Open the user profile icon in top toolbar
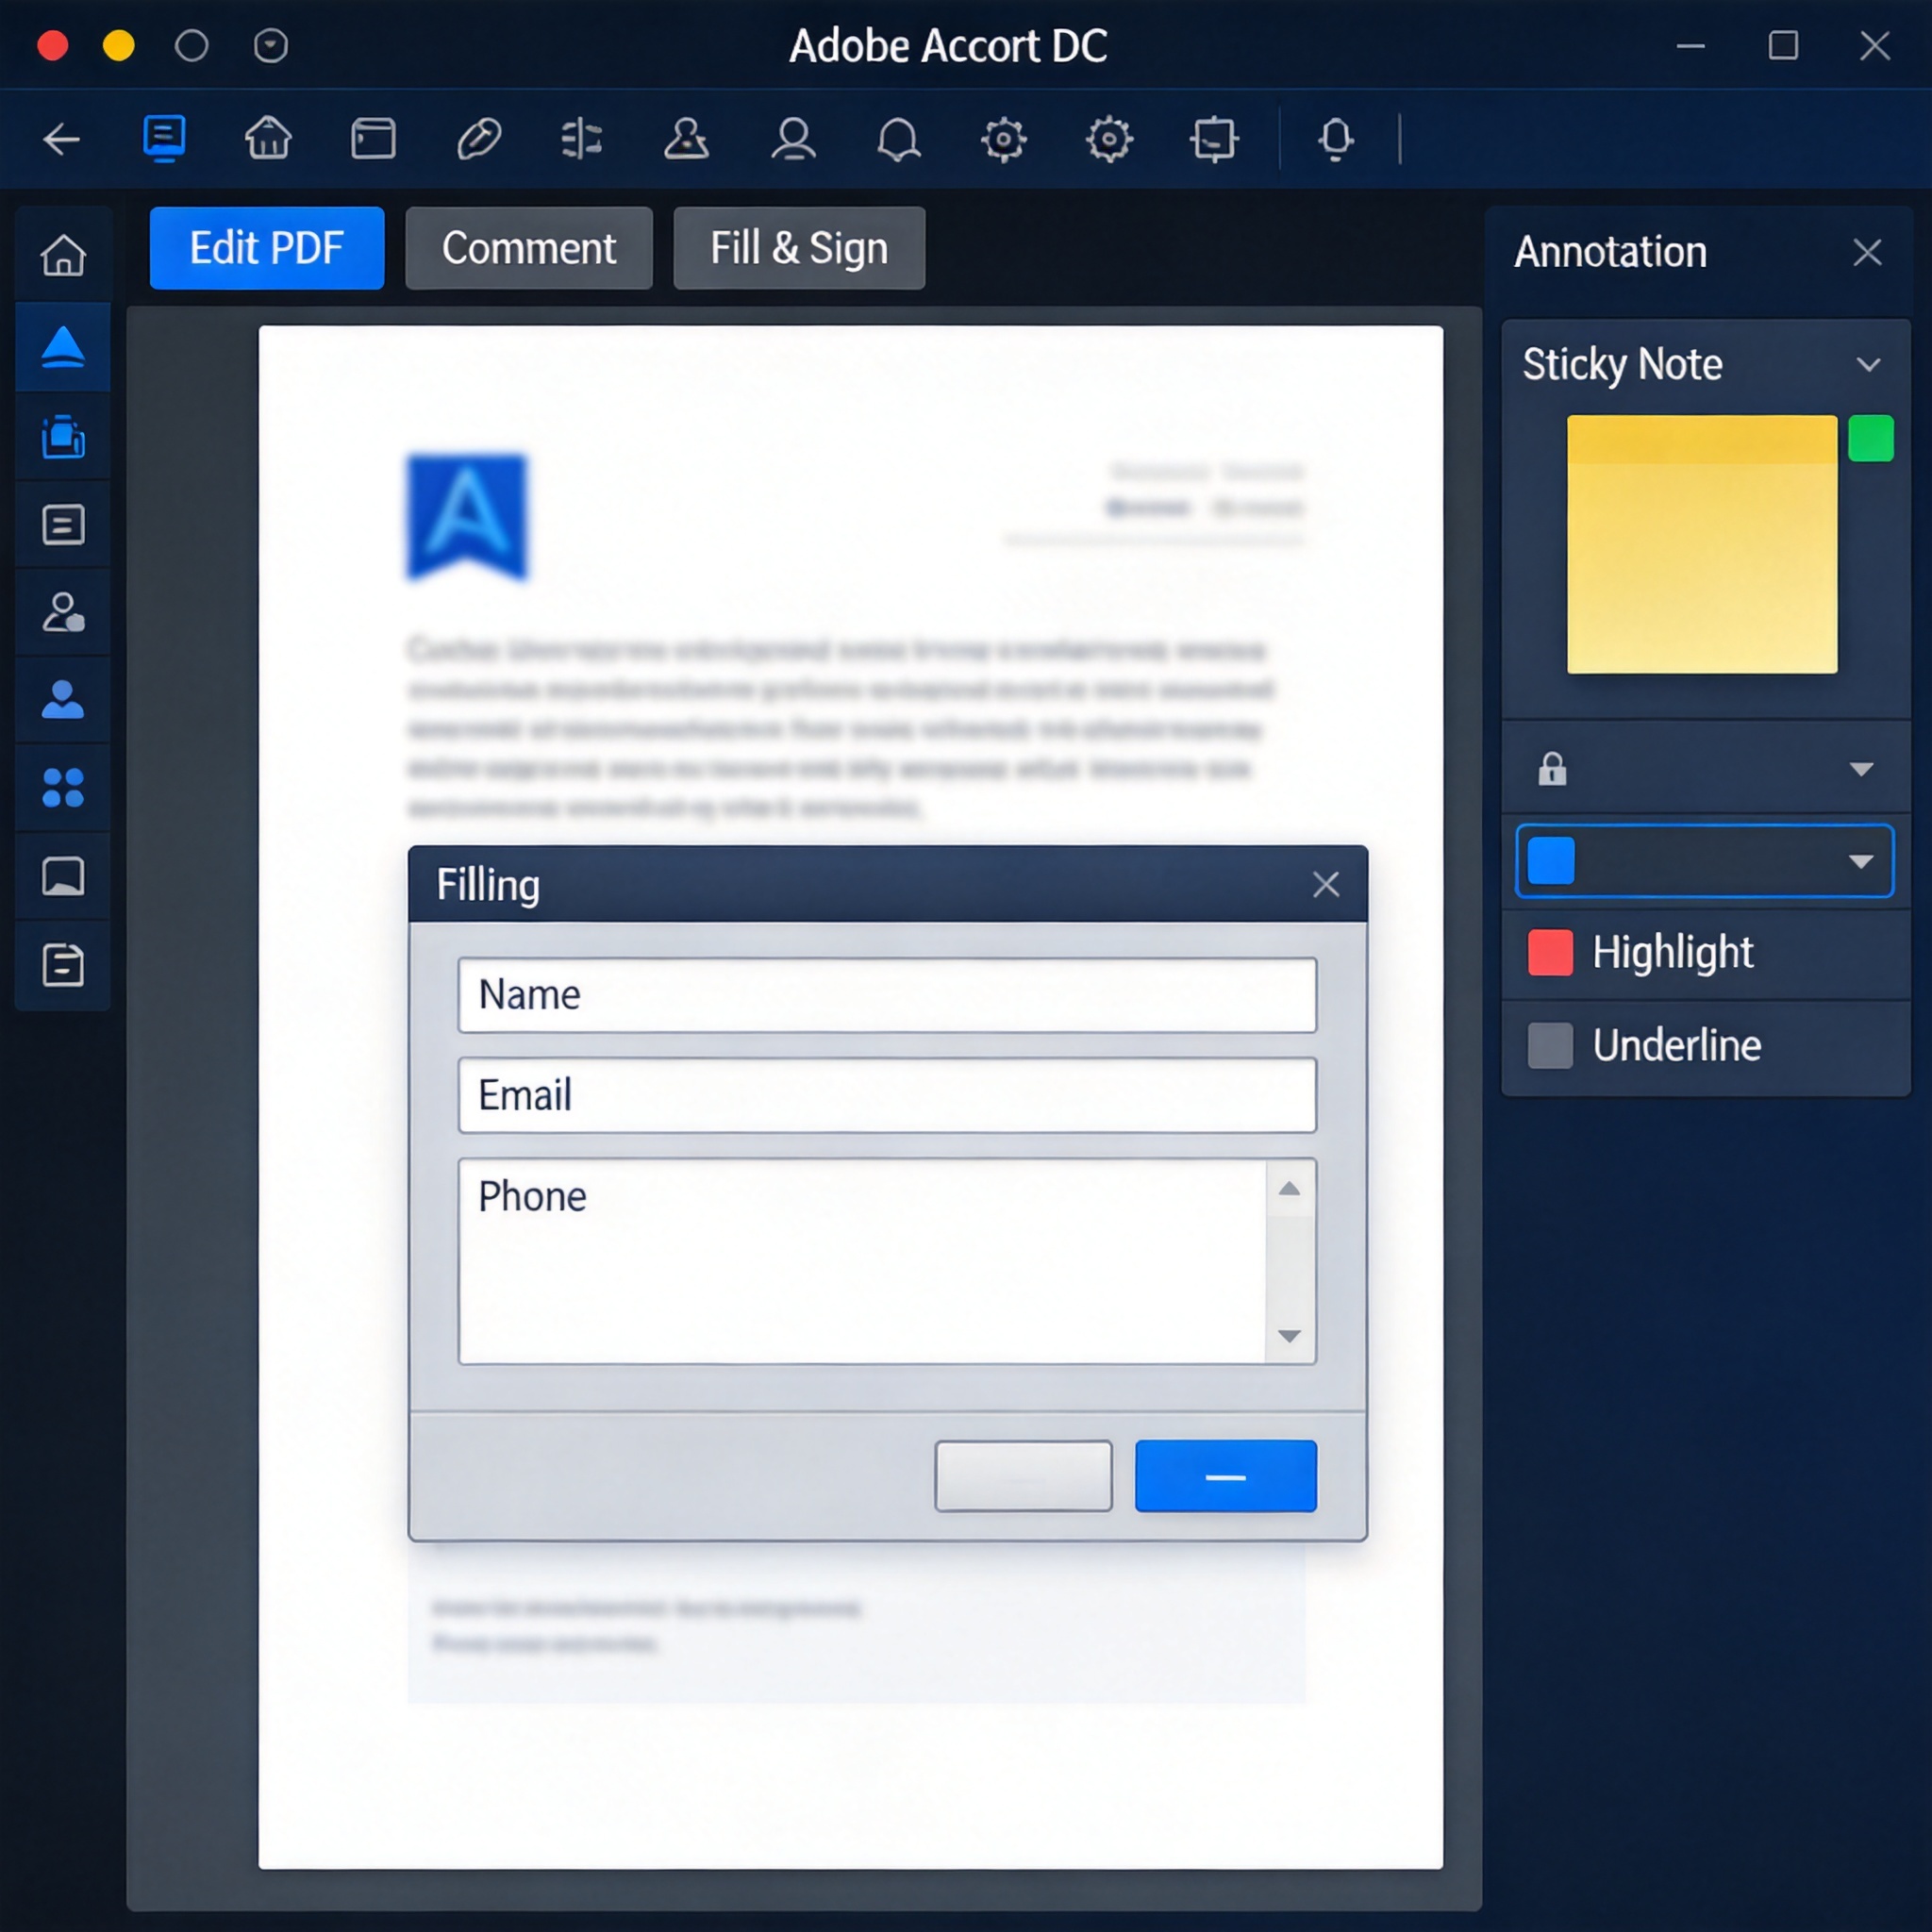 tap(794, 138)
